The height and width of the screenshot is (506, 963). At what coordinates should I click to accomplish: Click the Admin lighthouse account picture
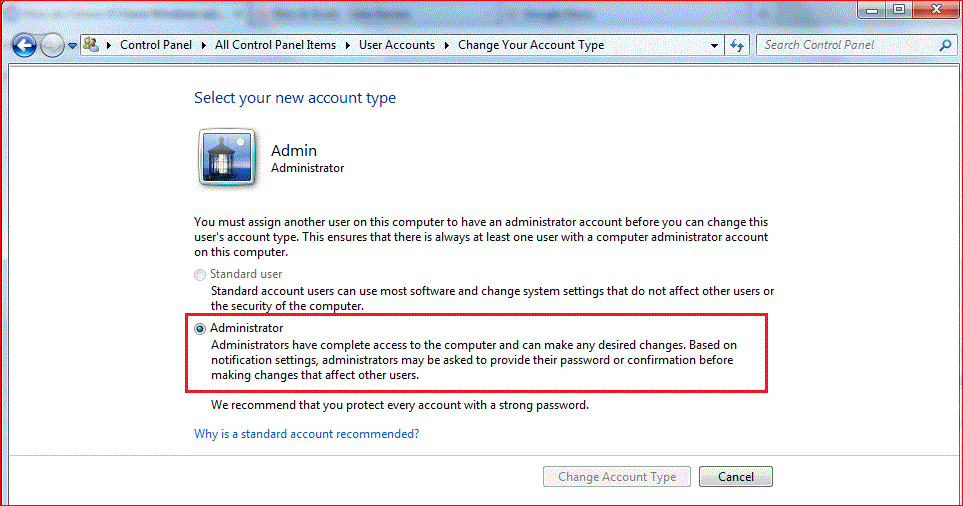point(227,157)
